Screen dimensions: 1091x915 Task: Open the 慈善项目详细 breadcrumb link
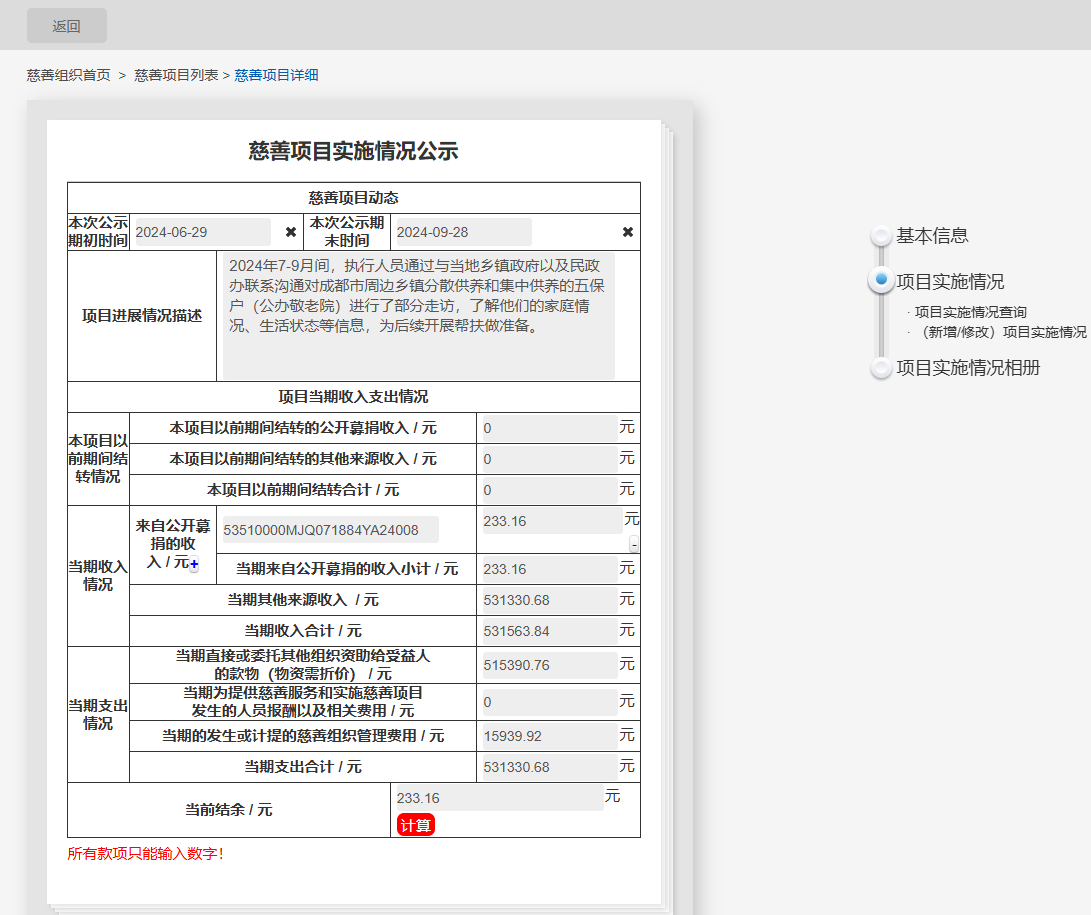pos(276,75)
